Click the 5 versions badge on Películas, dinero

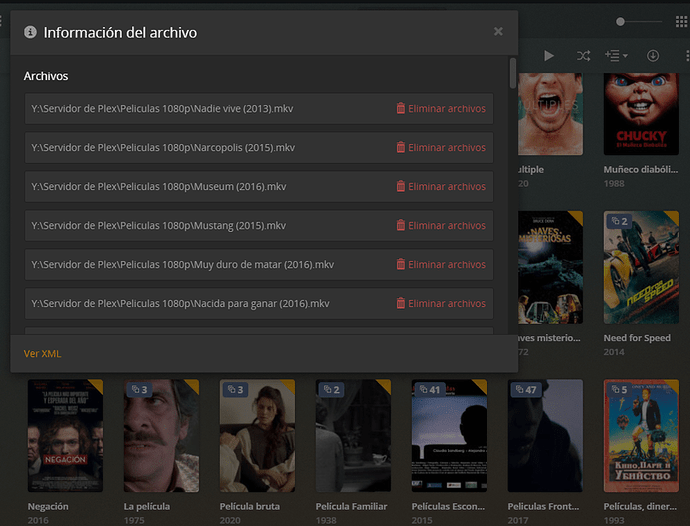click(x=619, y=390)
